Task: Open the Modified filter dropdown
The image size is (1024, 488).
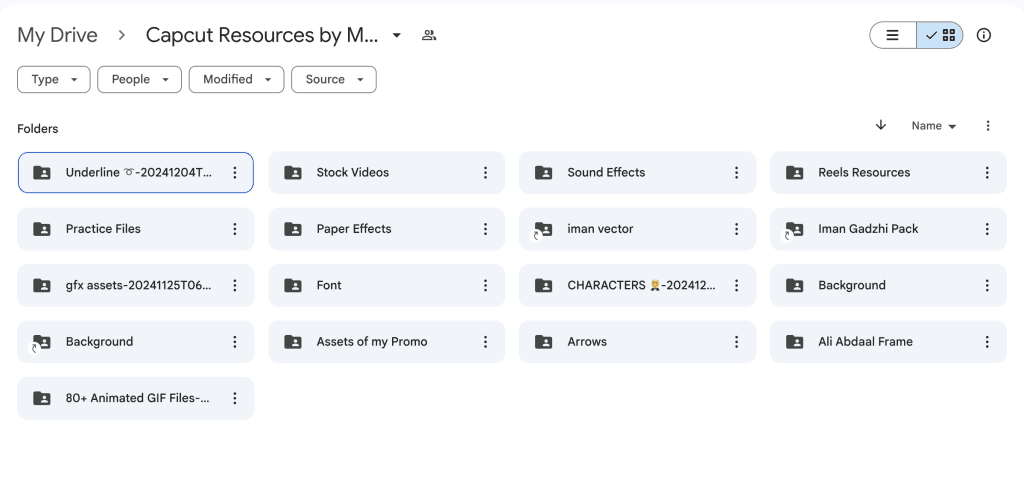Action: point(236,80)
